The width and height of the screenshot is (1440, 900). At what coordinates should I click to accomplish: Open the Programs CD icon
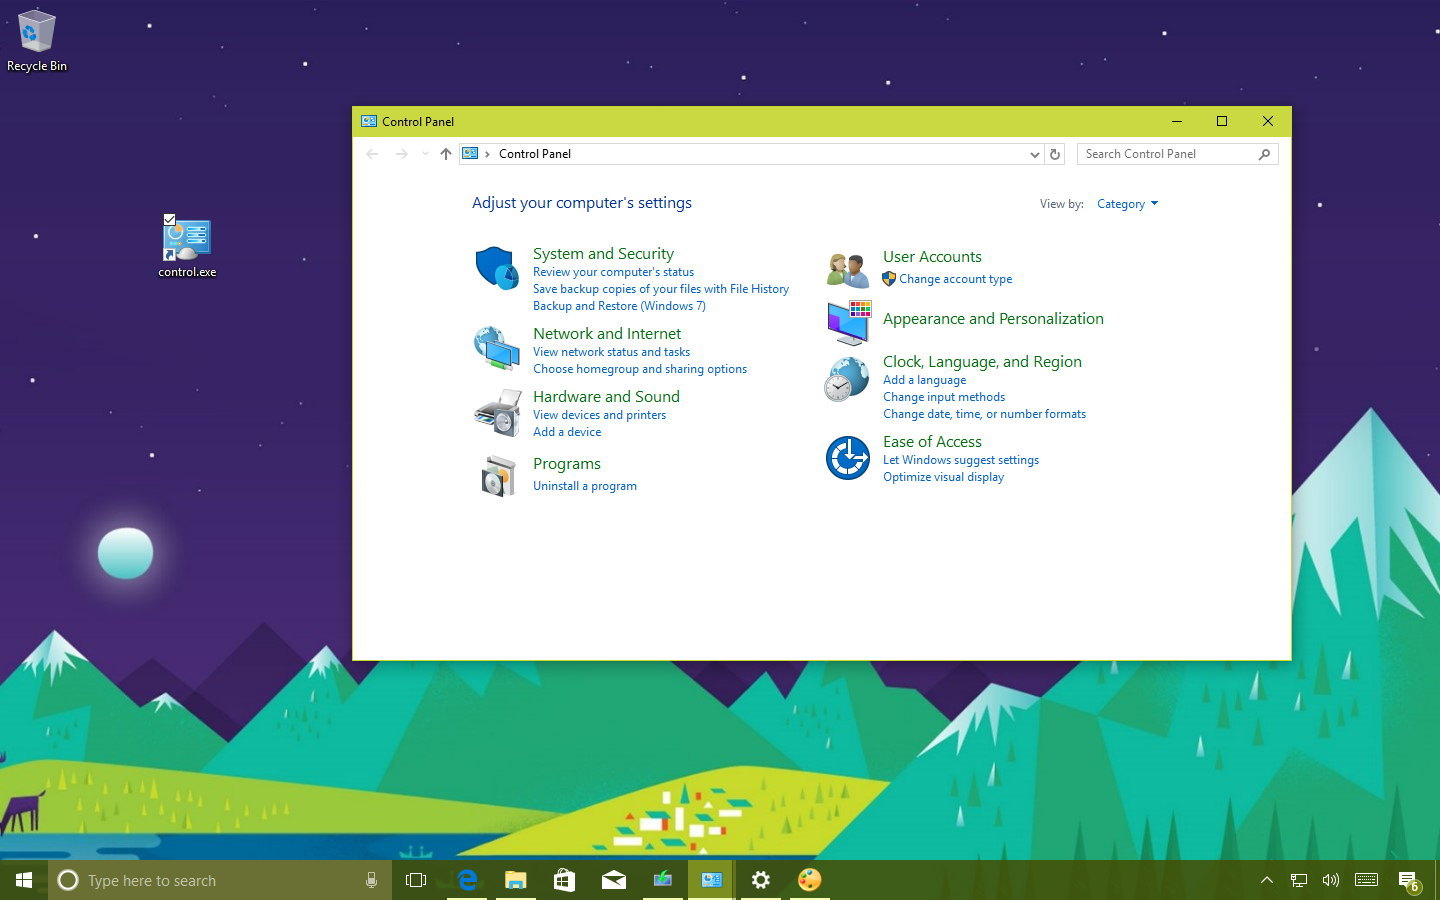click(x=497, y=475)
